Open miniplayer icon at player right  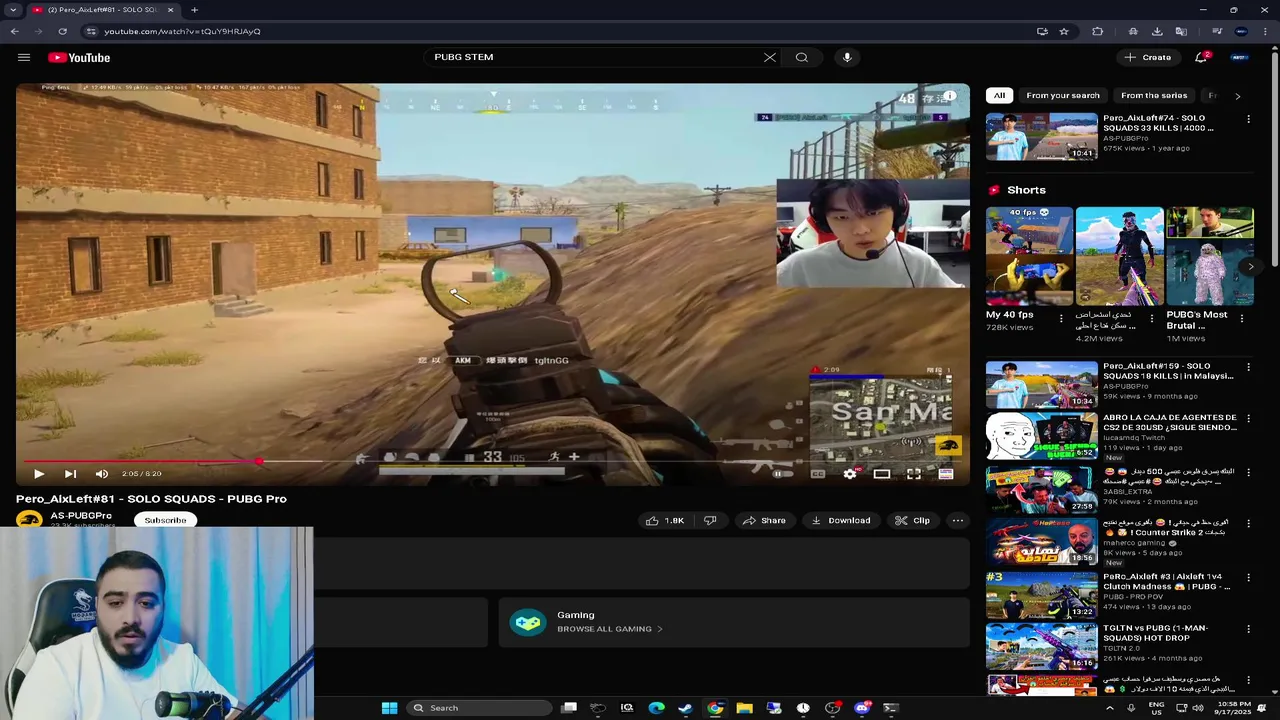[x=946, y=474]
